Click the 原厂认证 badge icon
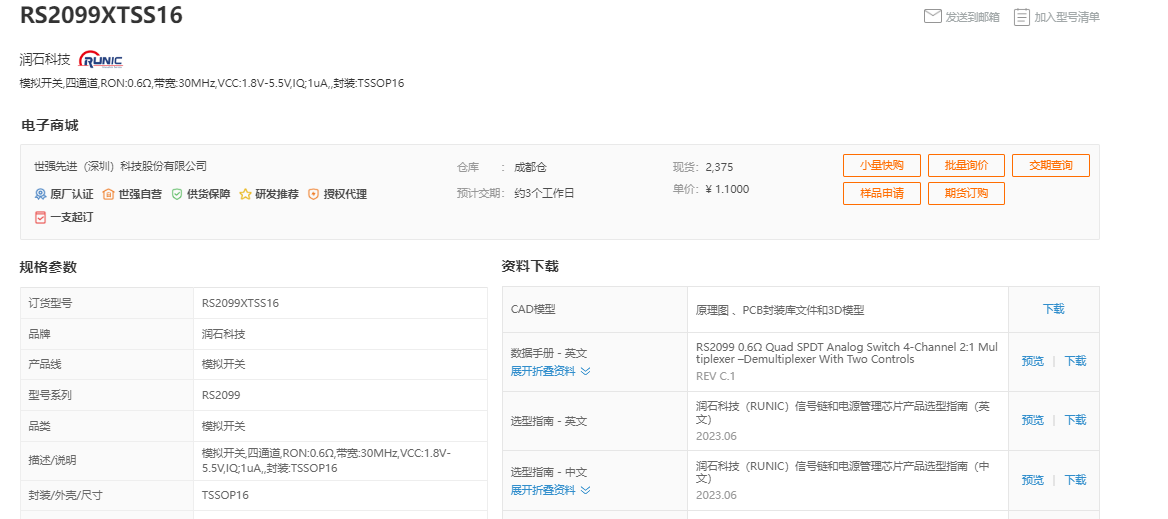 [41, 194]
